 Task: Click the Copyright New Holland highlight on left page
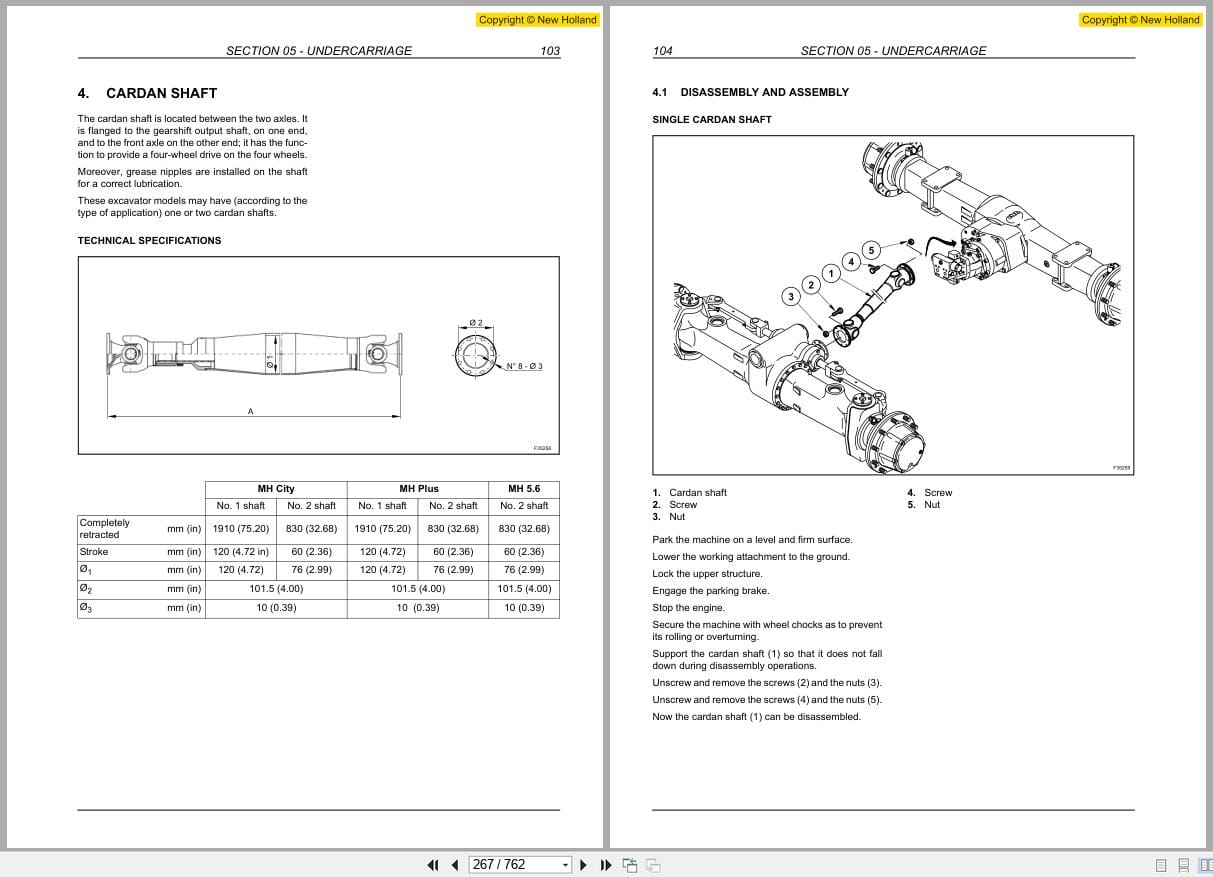point(538,19)
